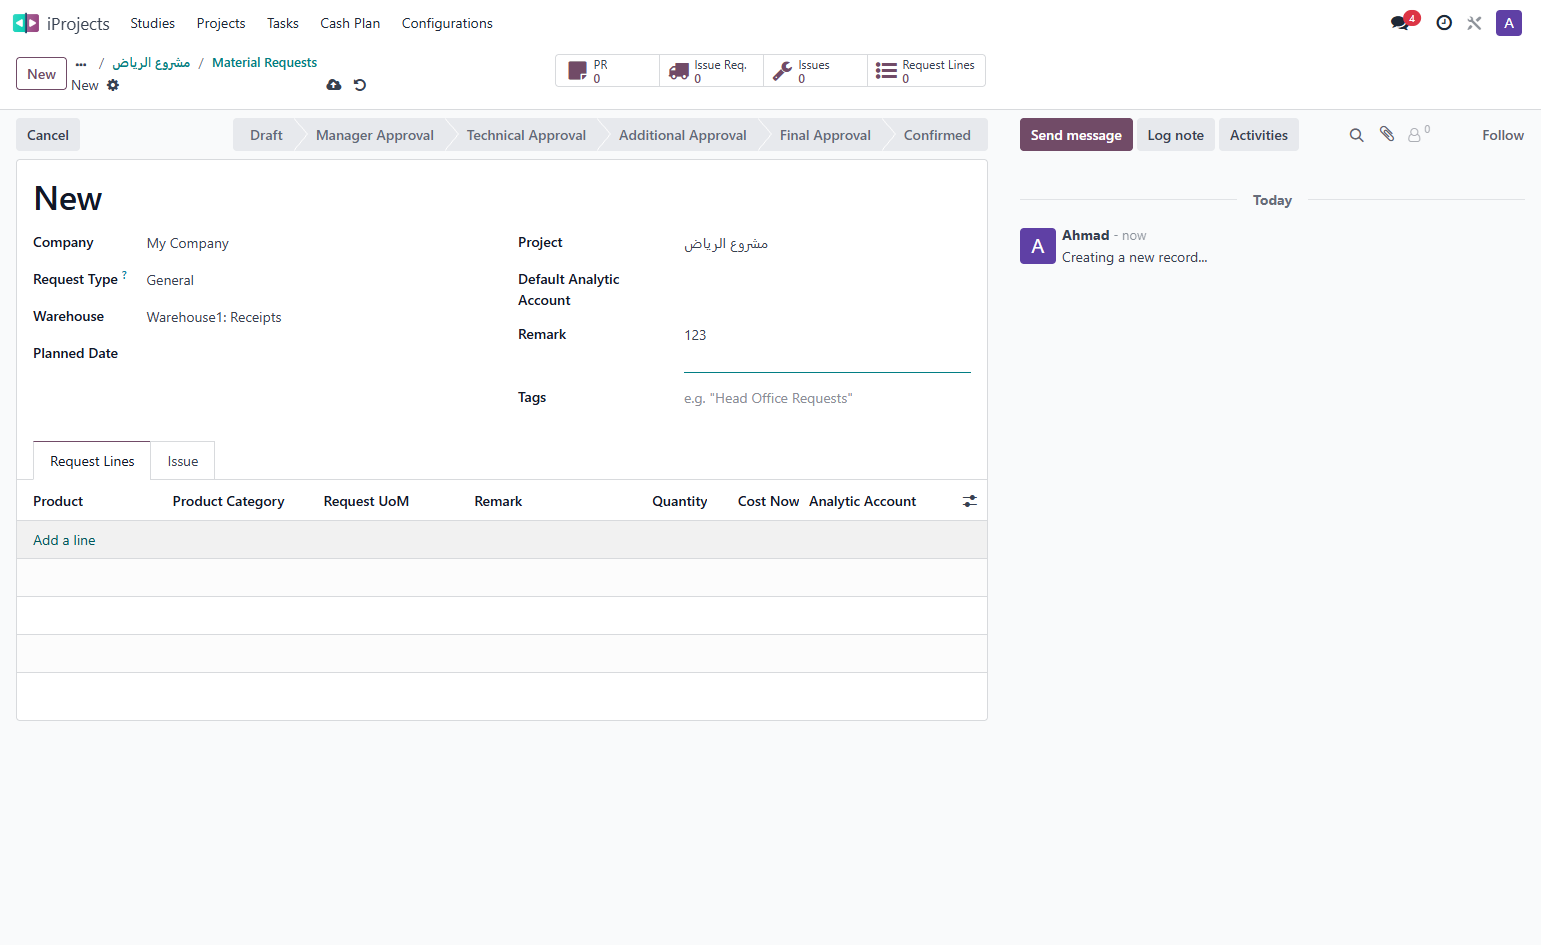Click Send message button

(x=1076, y=135)
